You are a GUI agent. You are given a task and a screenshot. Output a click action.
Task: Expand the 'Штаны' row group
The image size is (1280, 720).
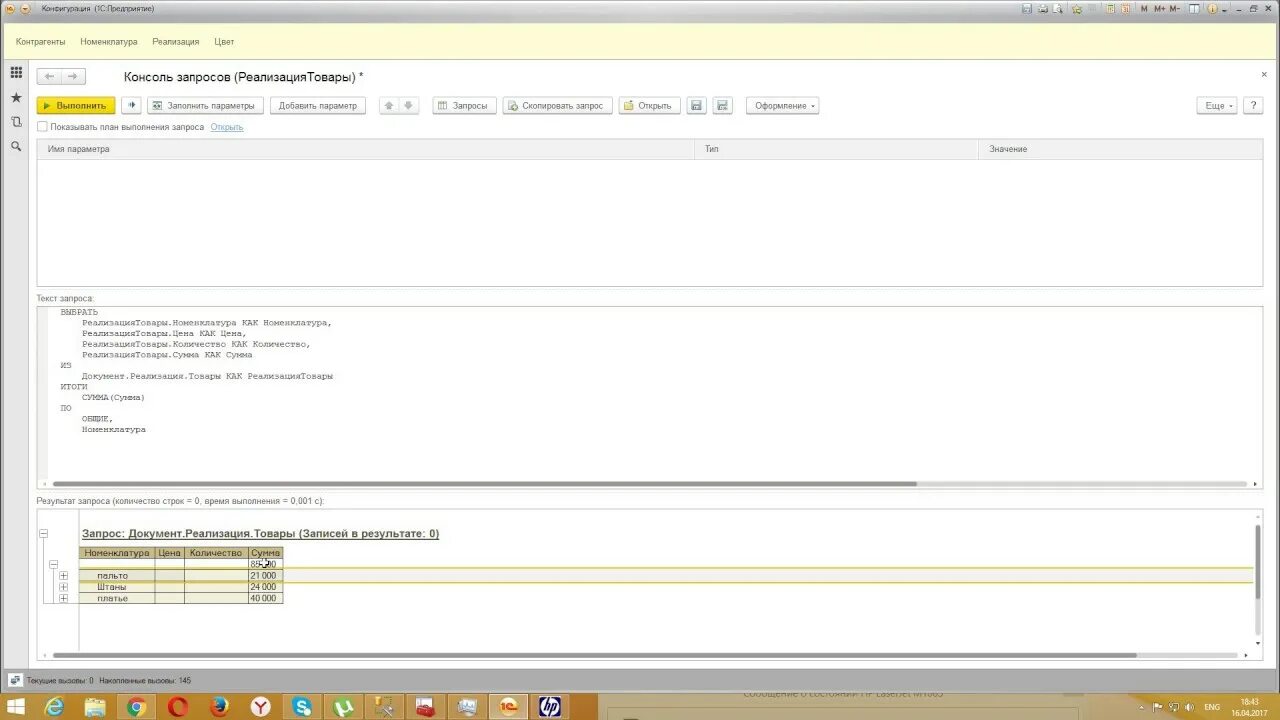click(x=63, y=587)
